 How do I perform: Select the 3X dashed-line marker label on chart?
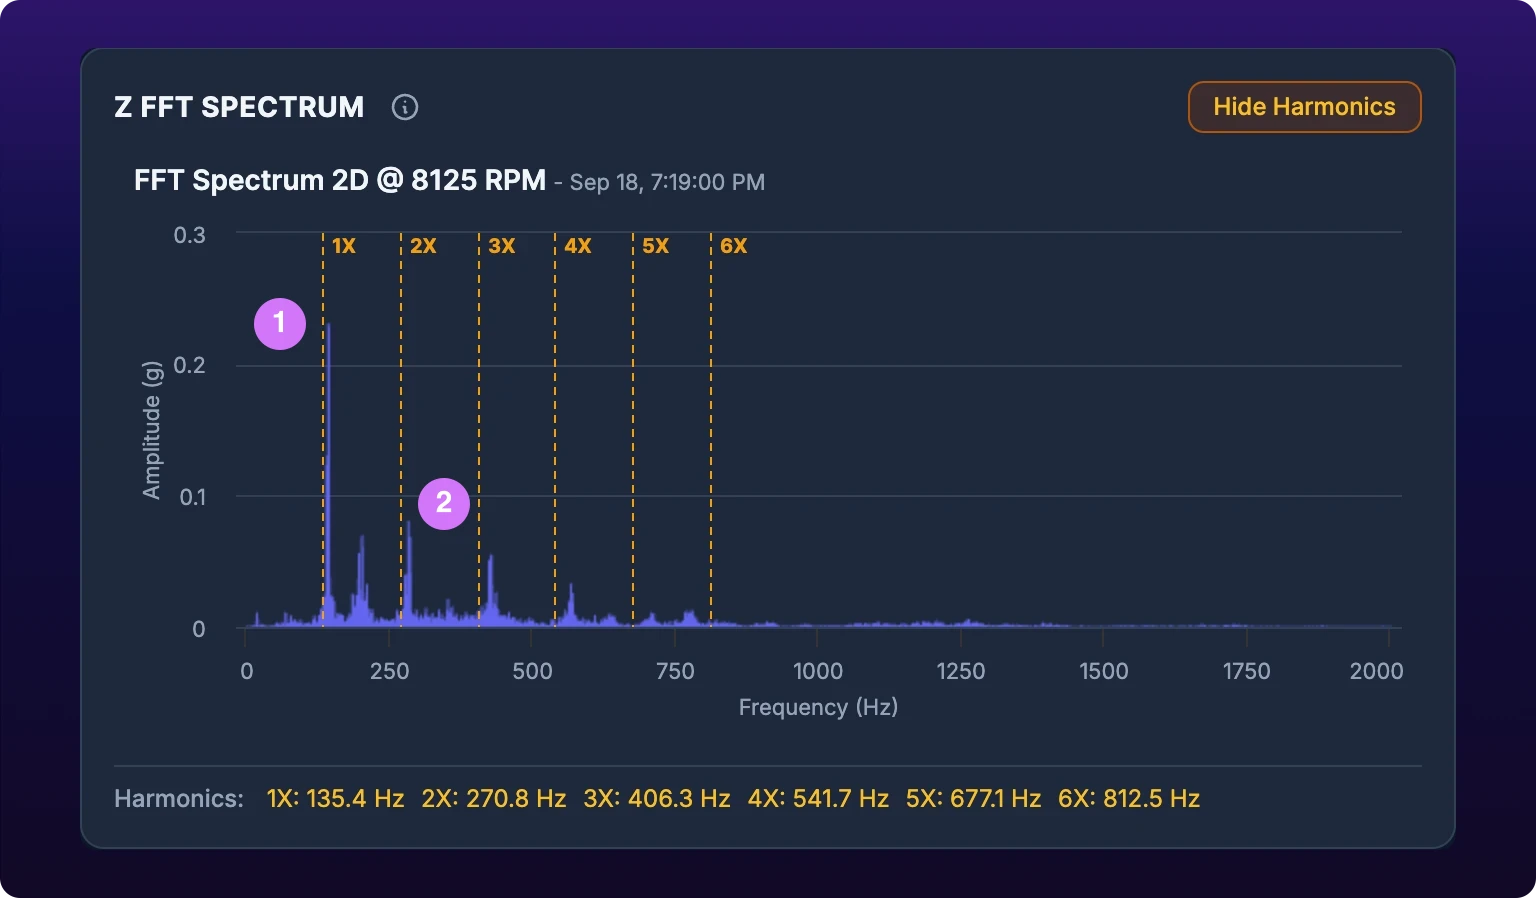click(502, 246)
